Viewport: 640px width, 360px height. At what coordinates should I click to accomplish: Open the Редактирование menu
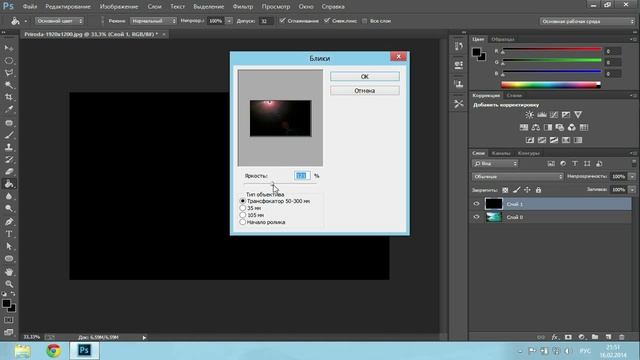pyautogui.click(x=68, y=7)
